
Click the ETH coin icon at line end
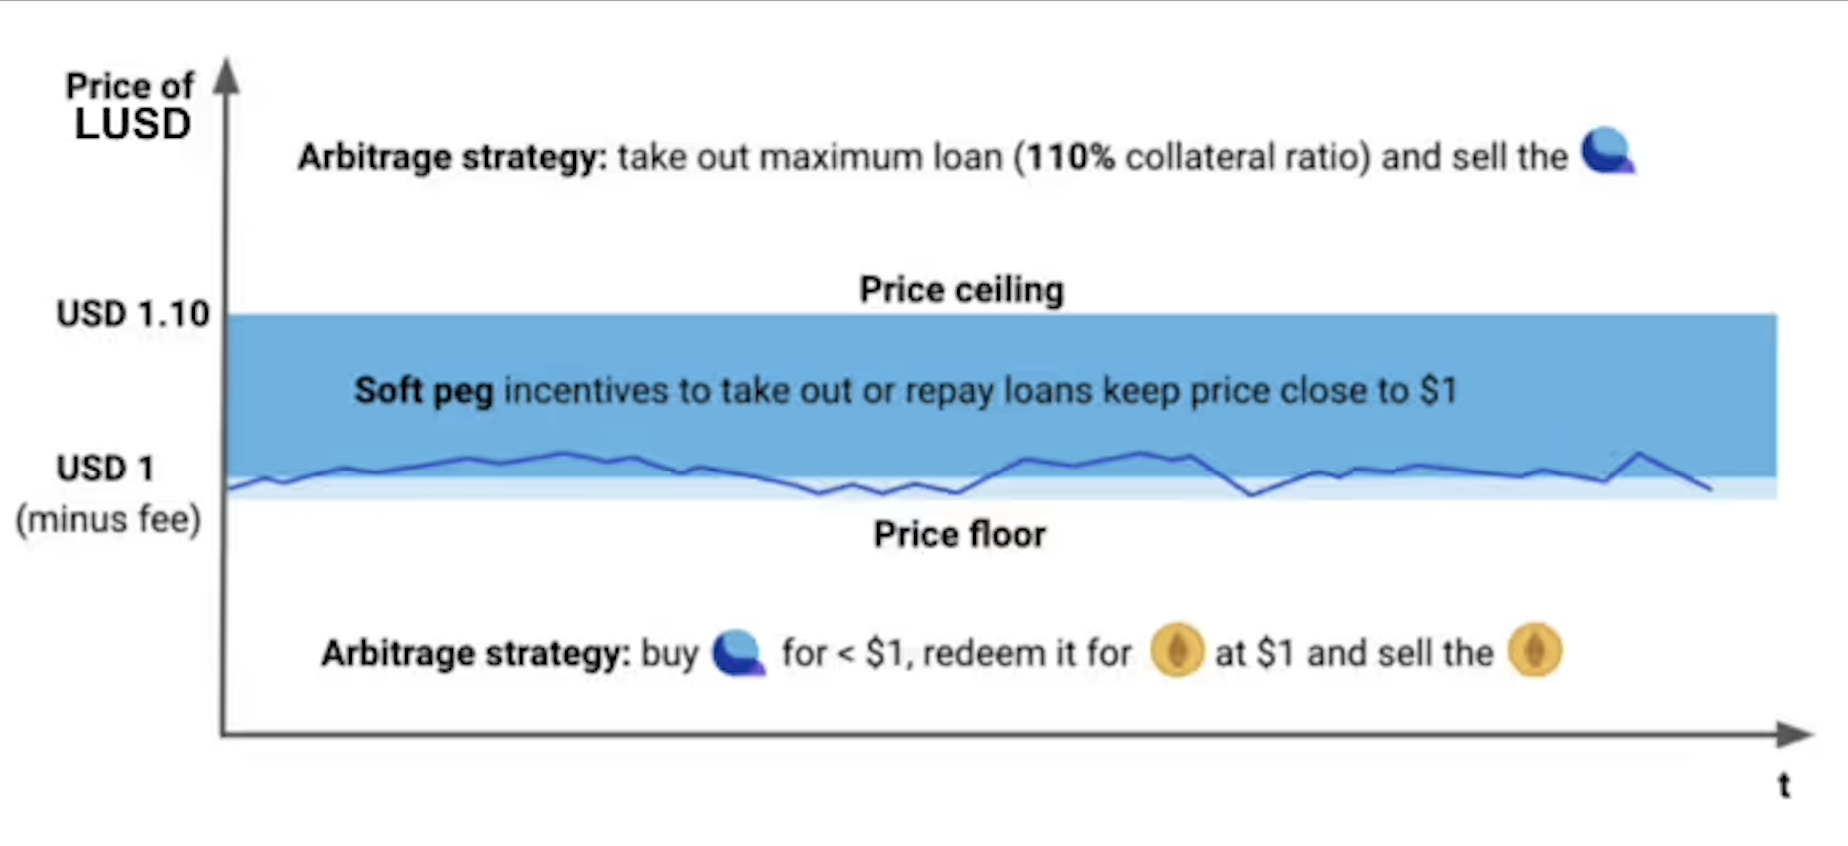click(x=1535, y=651)
